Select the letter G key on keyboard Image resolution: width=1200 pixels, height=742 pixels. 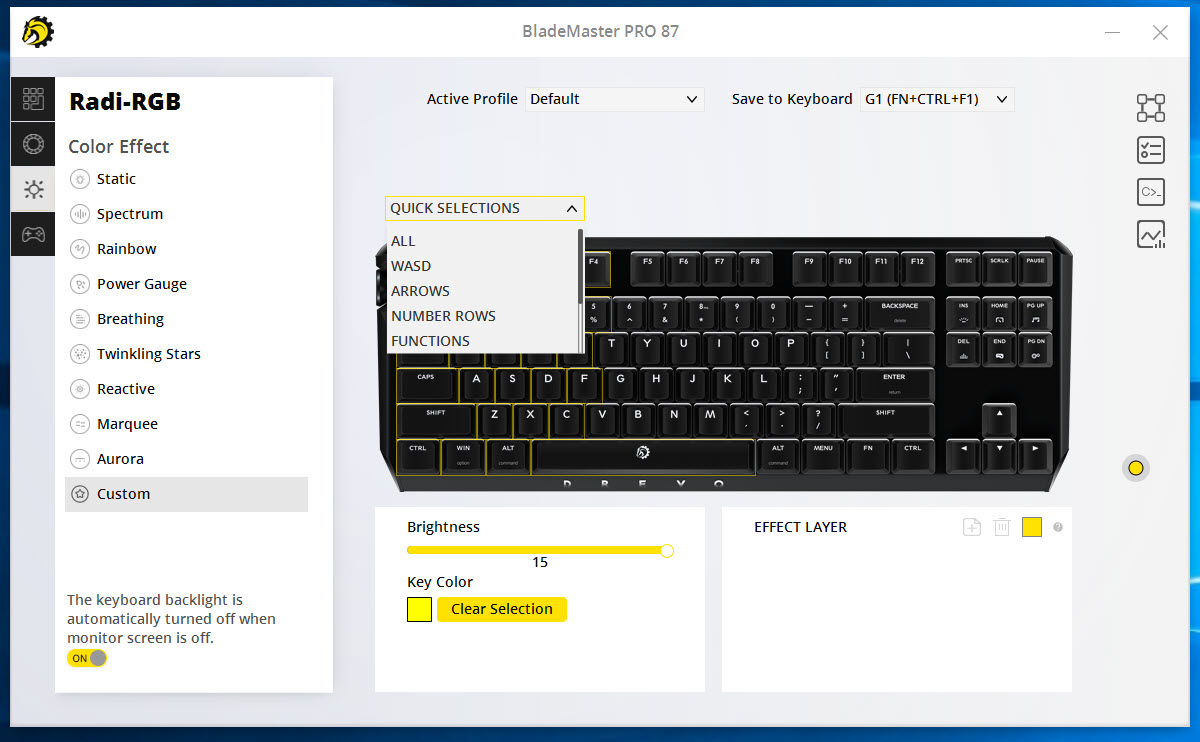tap(620, 384)
